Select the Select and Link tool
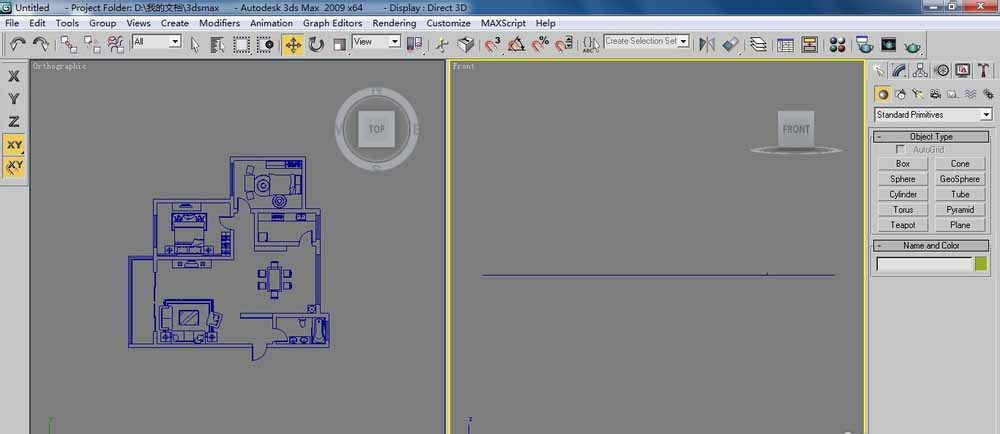The width and height of the screenshot is (1000, 434). pos(69,44)
